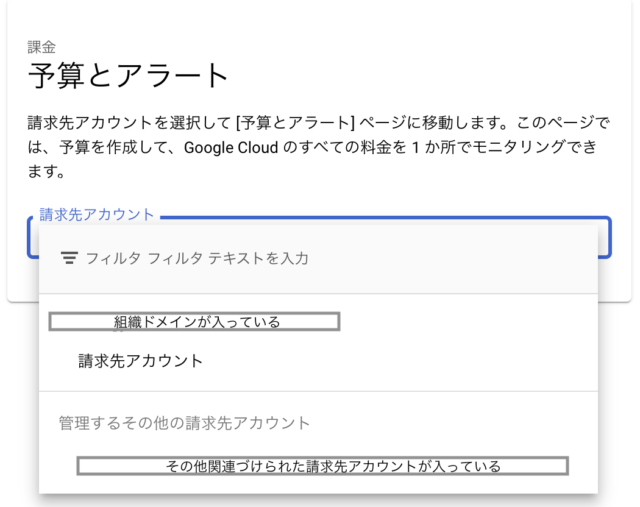Click the blue 請求先アカウント floating label
Viewport: 640px width, 507px height.
(x=97, y=214)
